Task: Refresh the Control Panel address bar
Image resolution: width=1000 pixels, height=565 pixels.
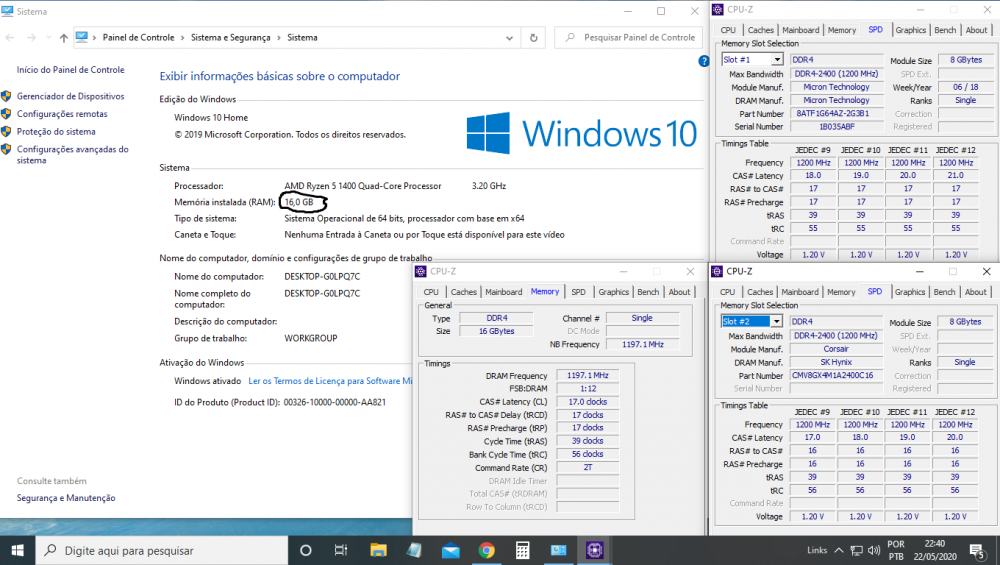Action: [x=534, y=38]
